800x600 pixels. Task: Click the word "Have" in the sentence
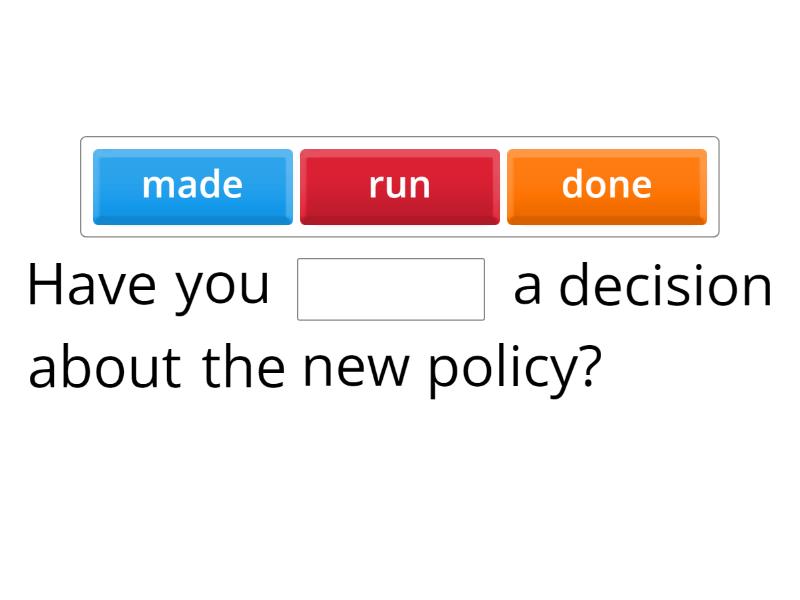(92, 285)
